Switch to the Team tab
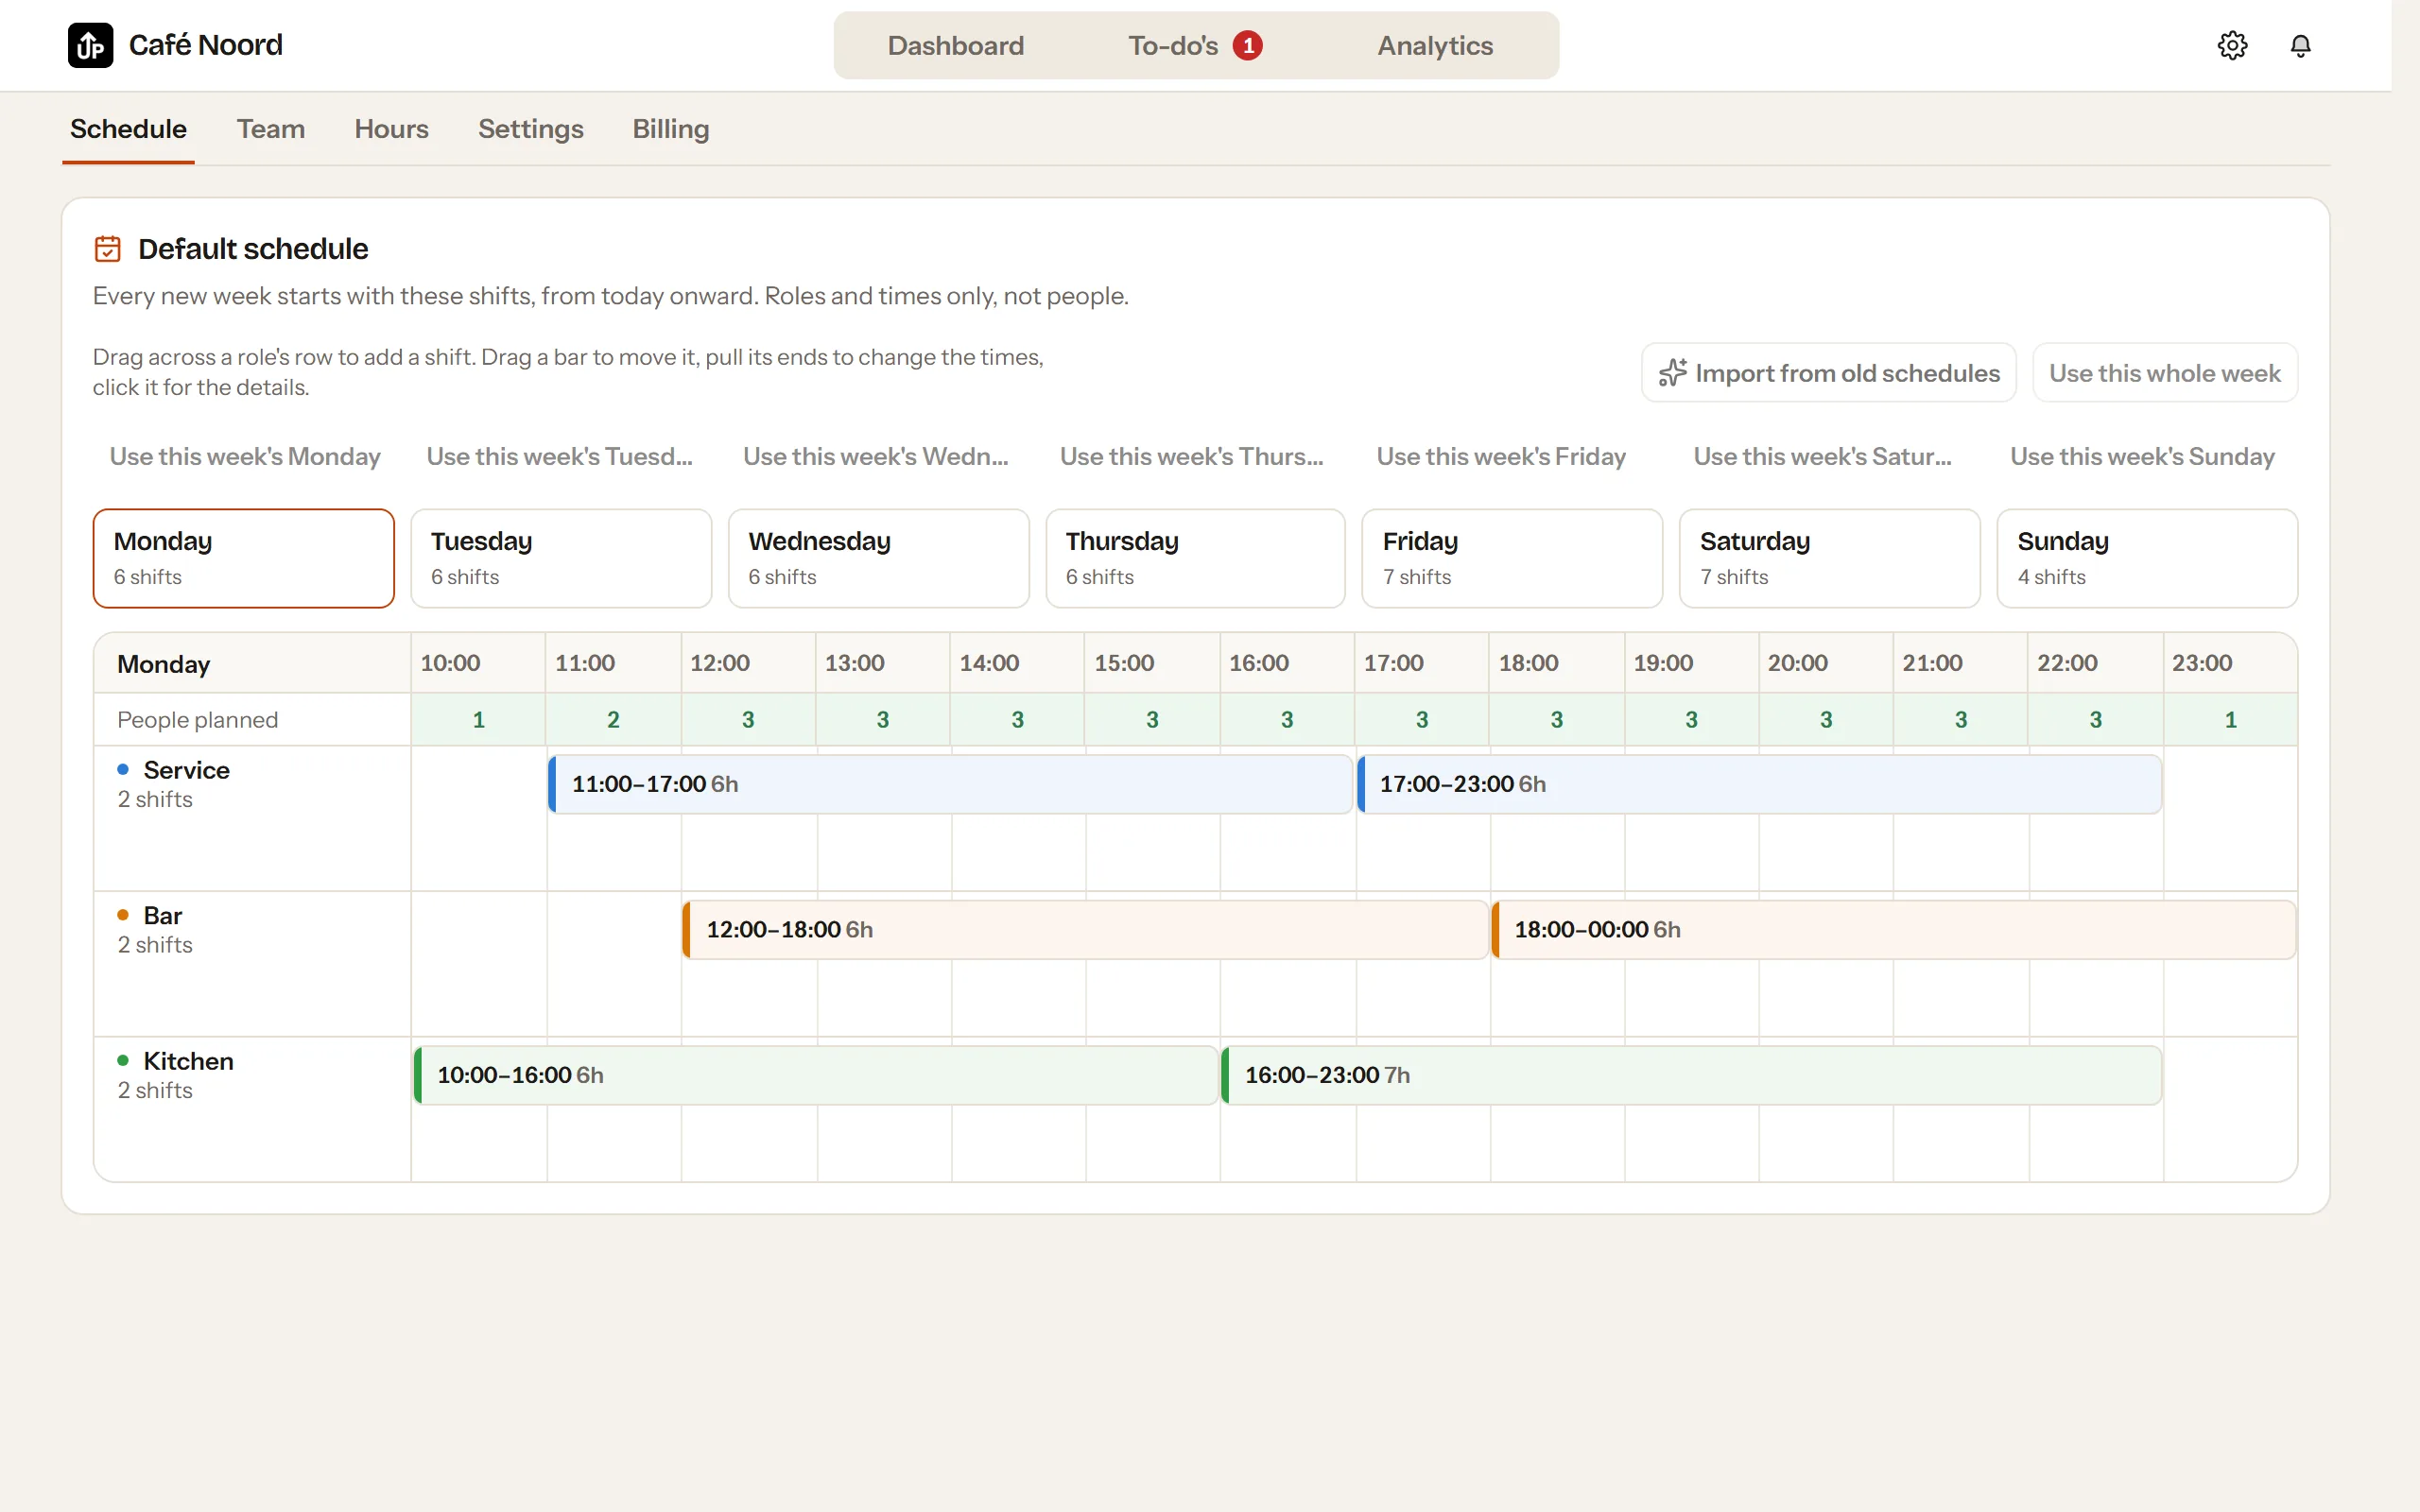Viewport: 2420px width, 1512px height. click(270, 129)
